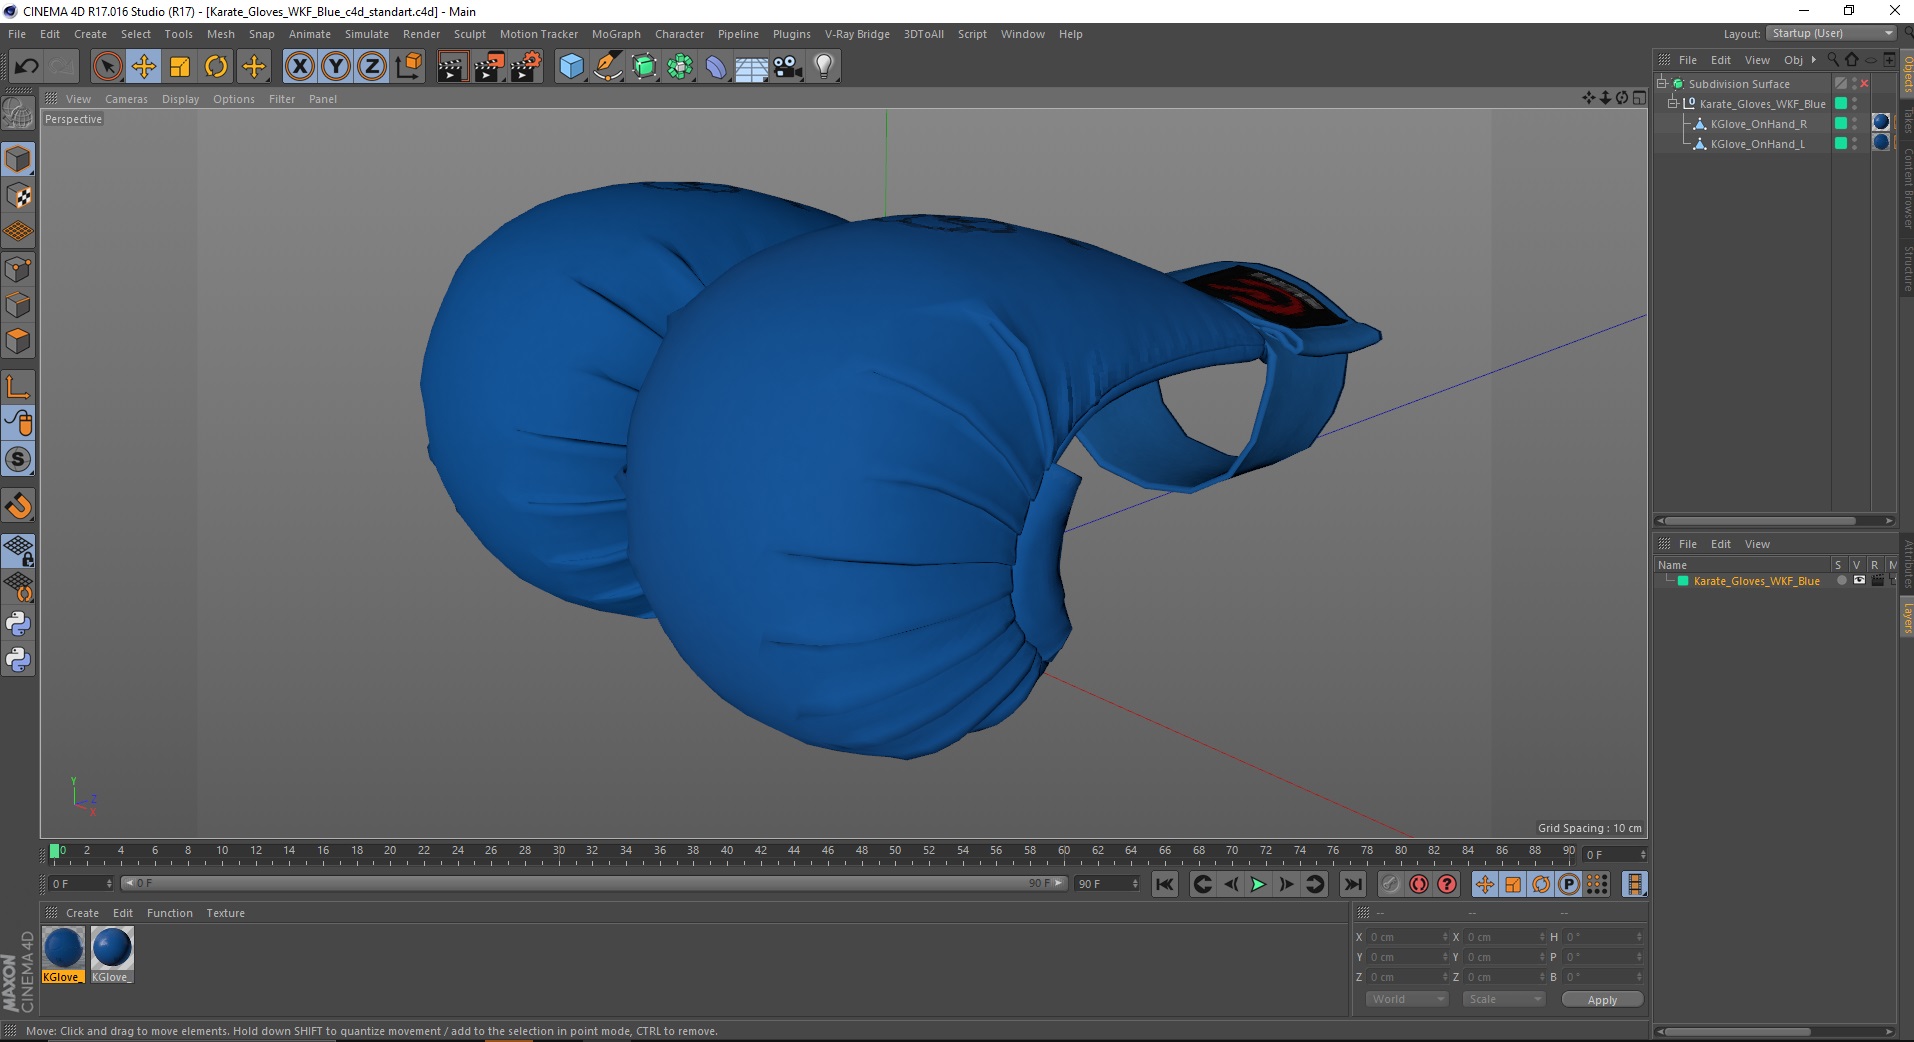Select KGlove_OnHand_L object

pos(1757,144)
